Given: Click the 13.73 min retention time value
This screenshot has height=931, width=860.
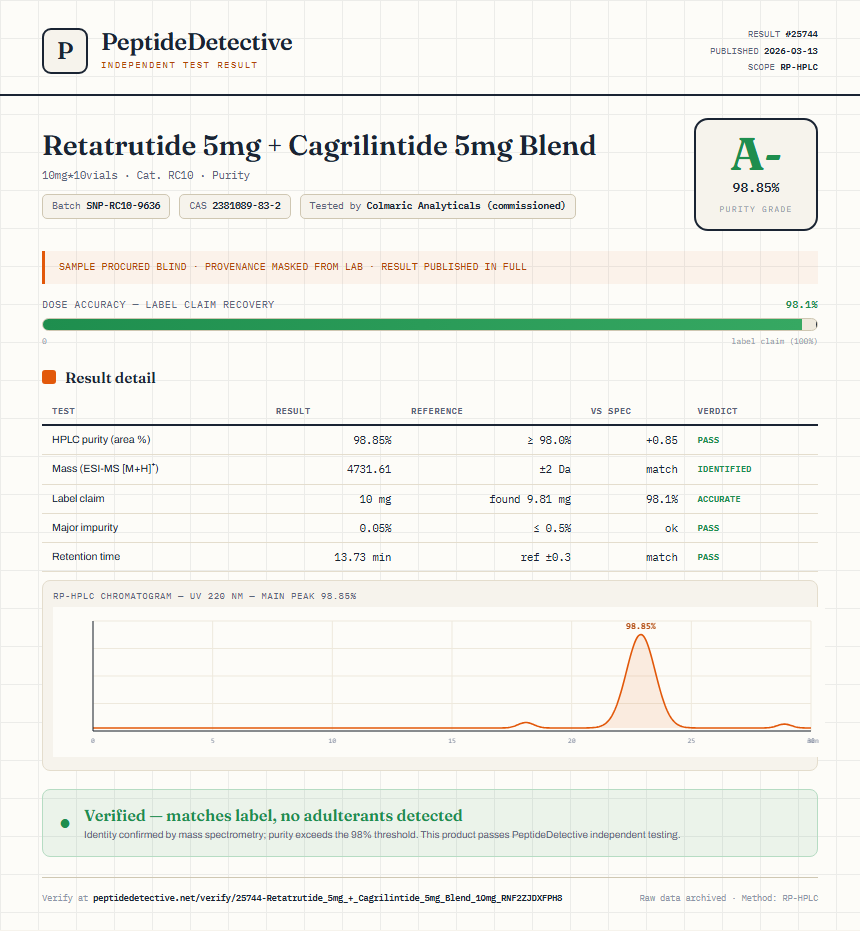Looking at the screenshot, I should (362, 557).
